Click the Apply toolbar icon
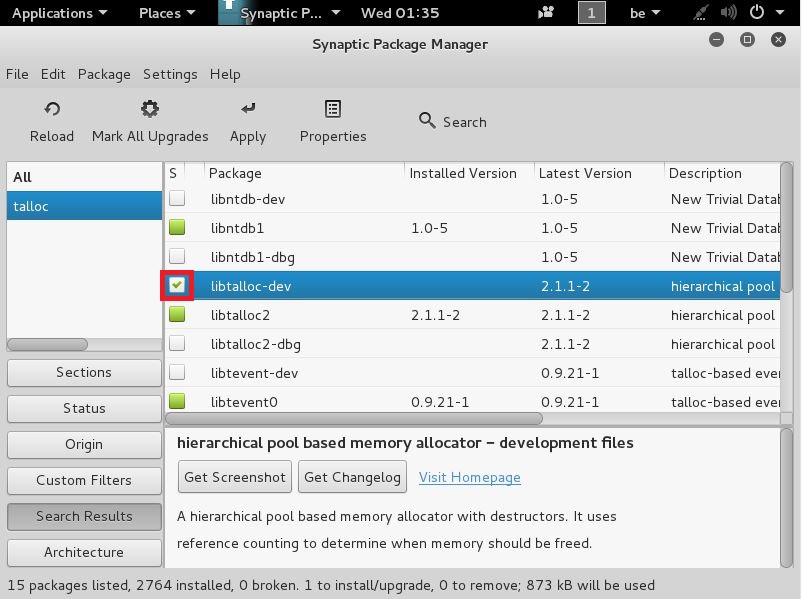The width and height of the screenshot is (802, 599). 248,108
